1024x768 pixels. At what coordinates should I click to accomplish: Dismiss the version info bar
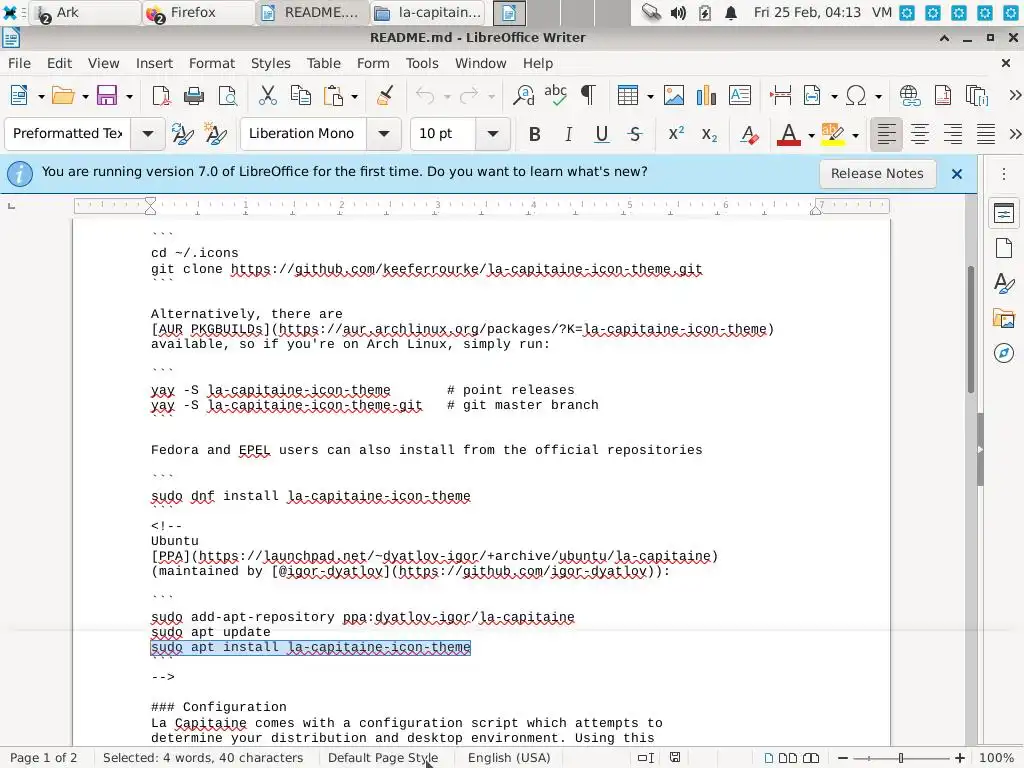tap(957, 174)
